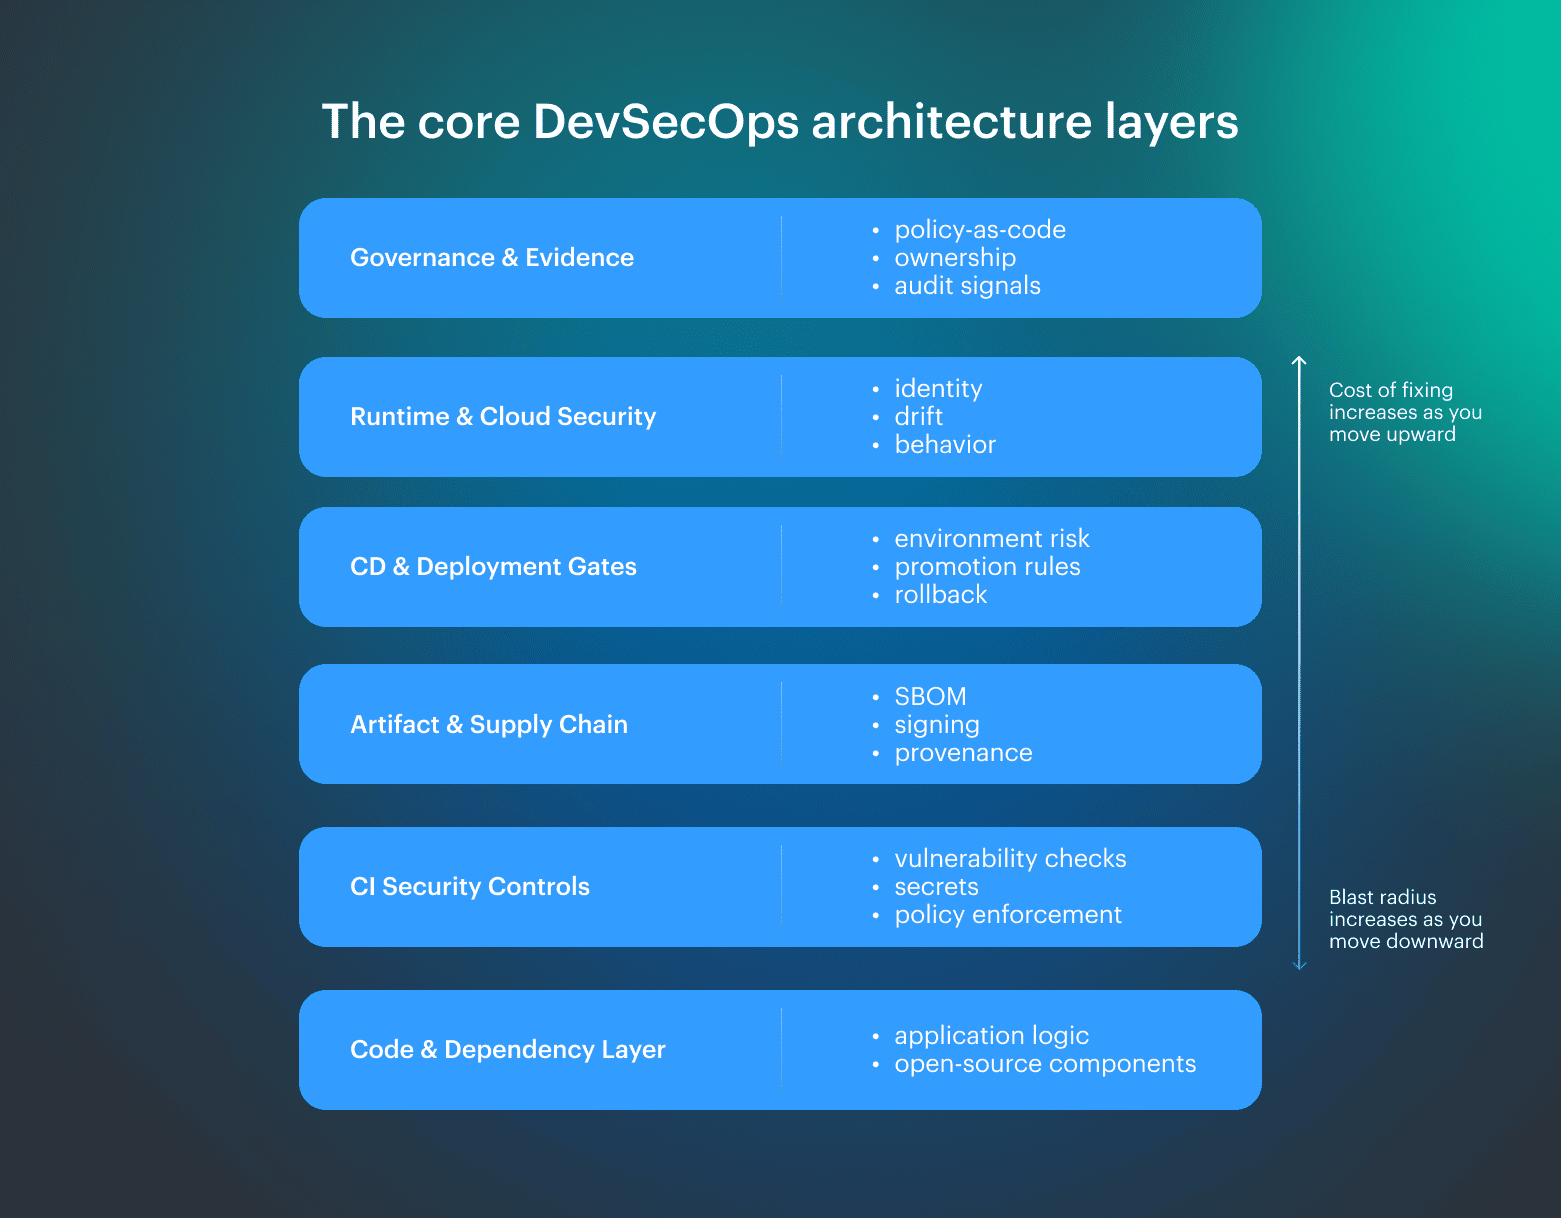The image size is (1561, 1218).
Task: Select the audit signals entry
Action: (967, 285)
